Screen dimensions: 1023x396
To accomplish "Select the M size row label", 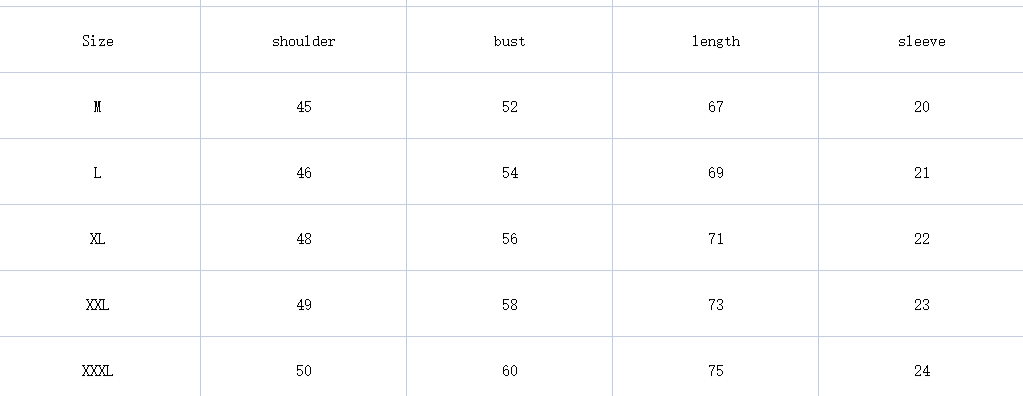I will (x=97, y=107).
